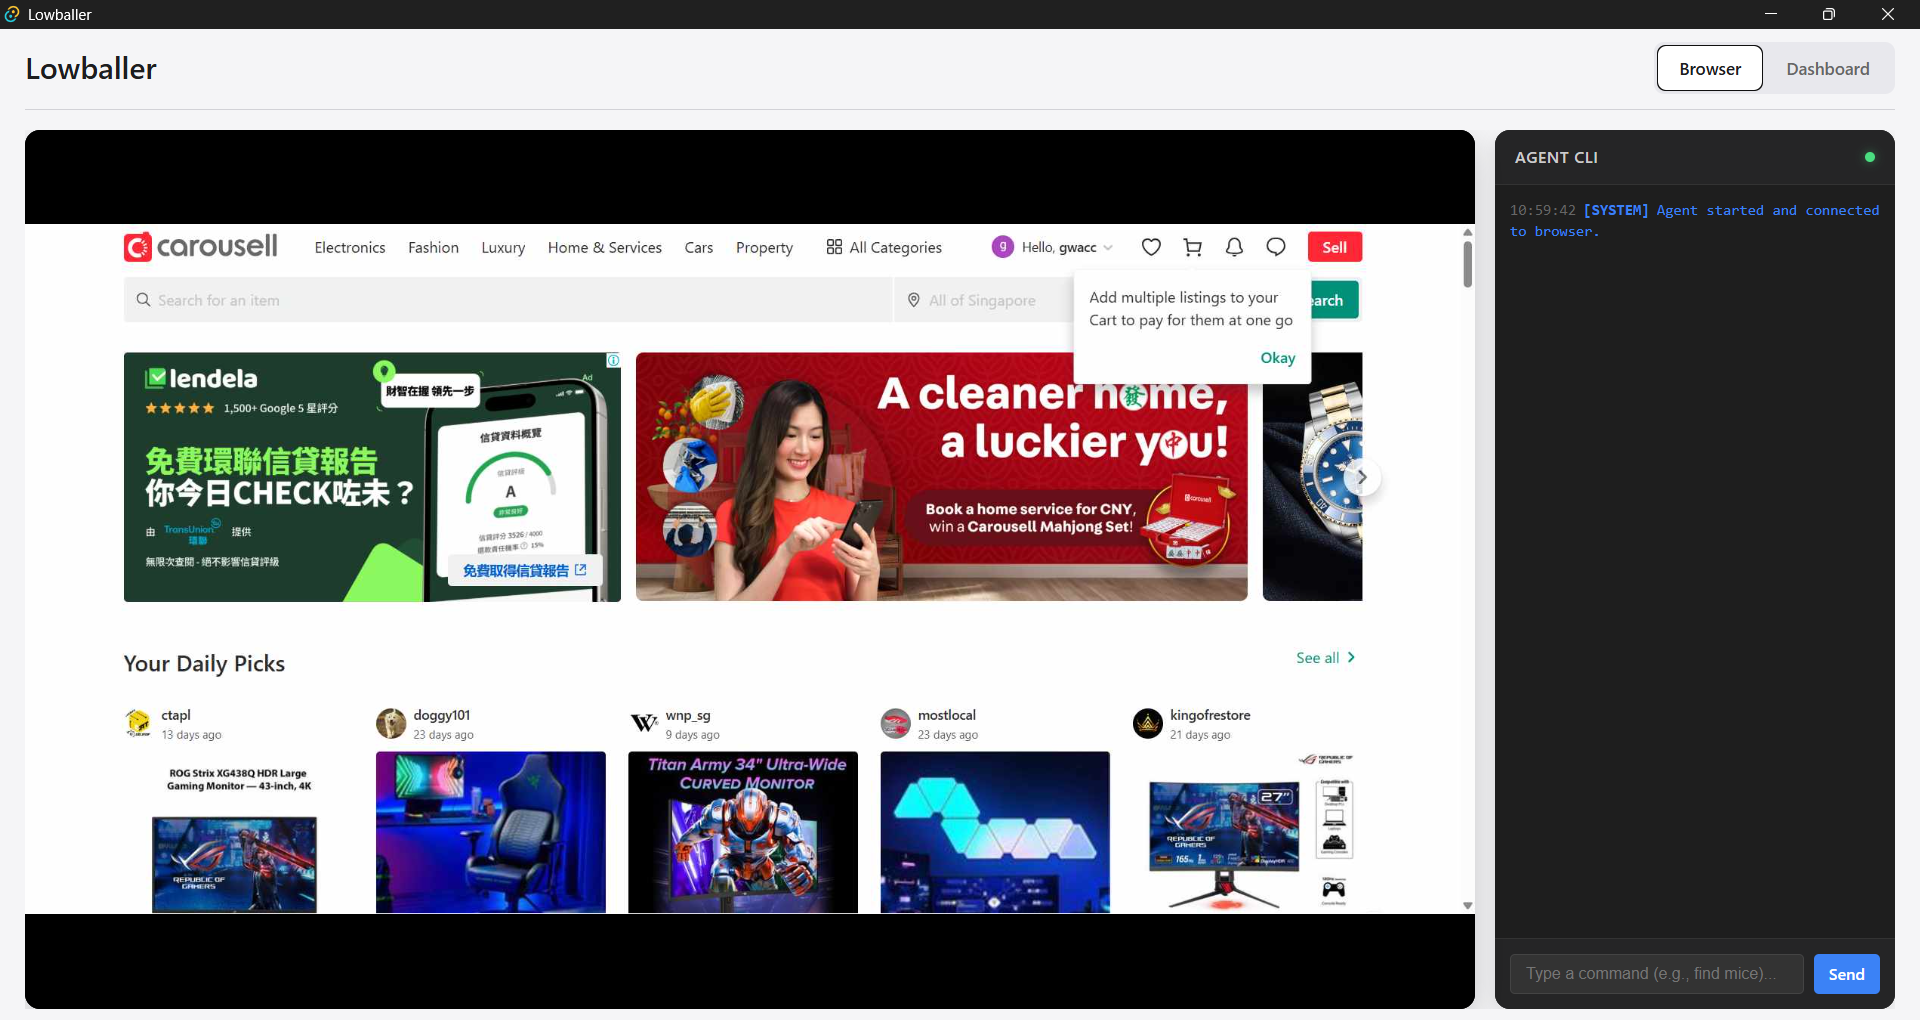Check notifications via the bell icon

1234,247
